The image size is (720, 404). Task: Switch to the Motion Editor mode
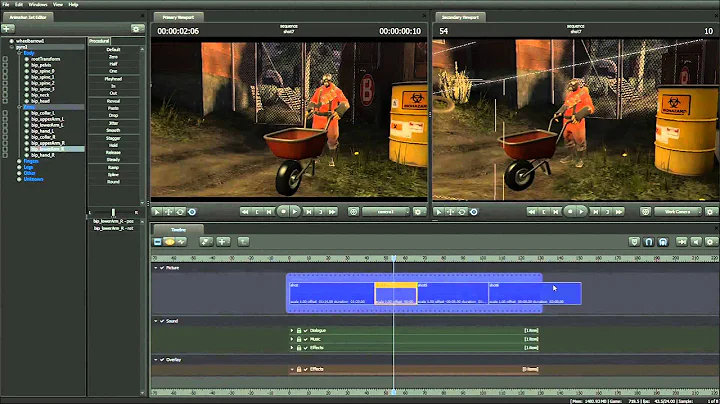coord(169,241)
